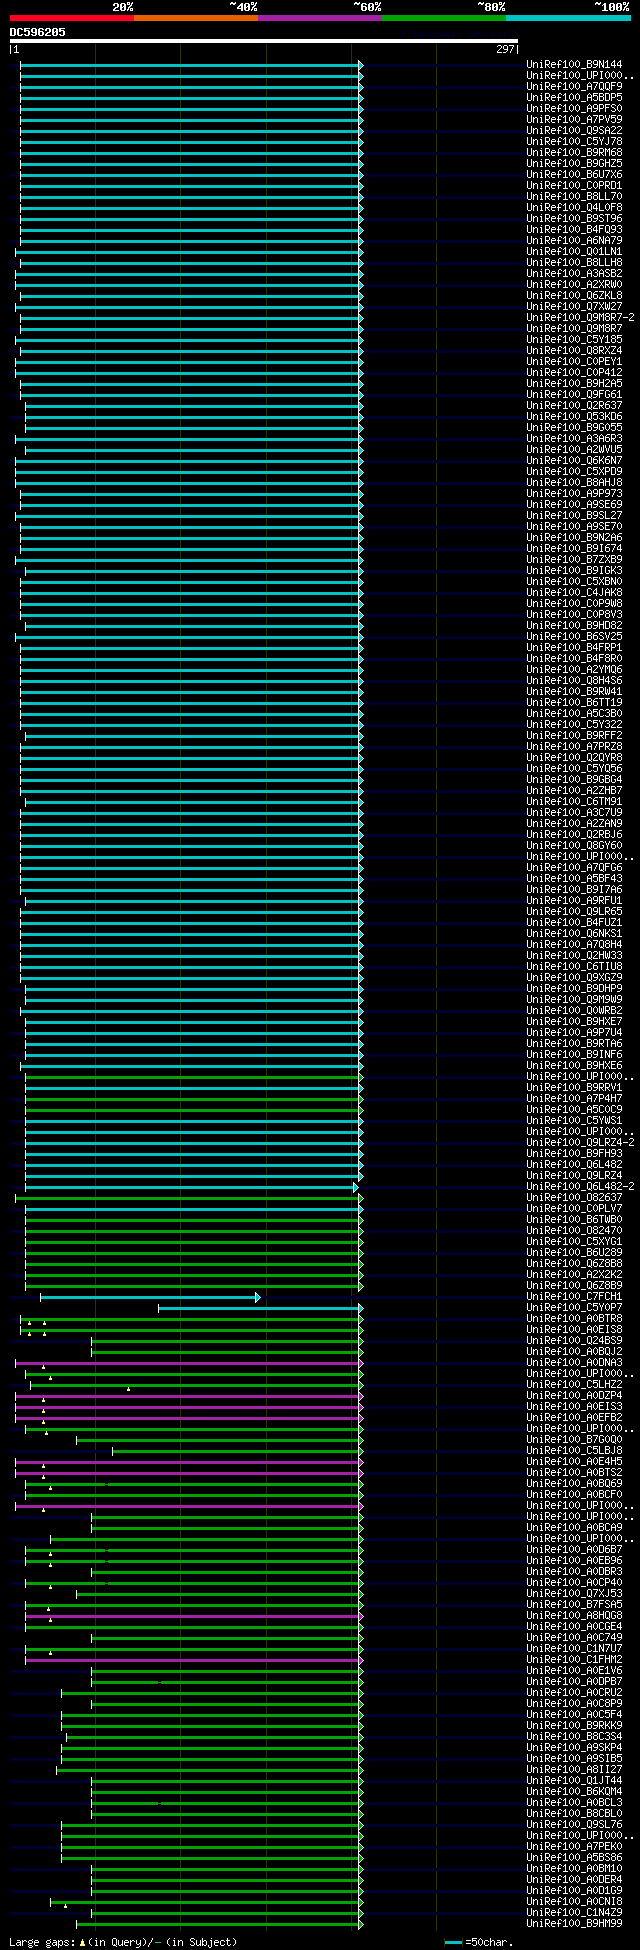Select hit label UniRef100_Q4L0F8
Screen dimensions: 640x1950
click(574, 208)
